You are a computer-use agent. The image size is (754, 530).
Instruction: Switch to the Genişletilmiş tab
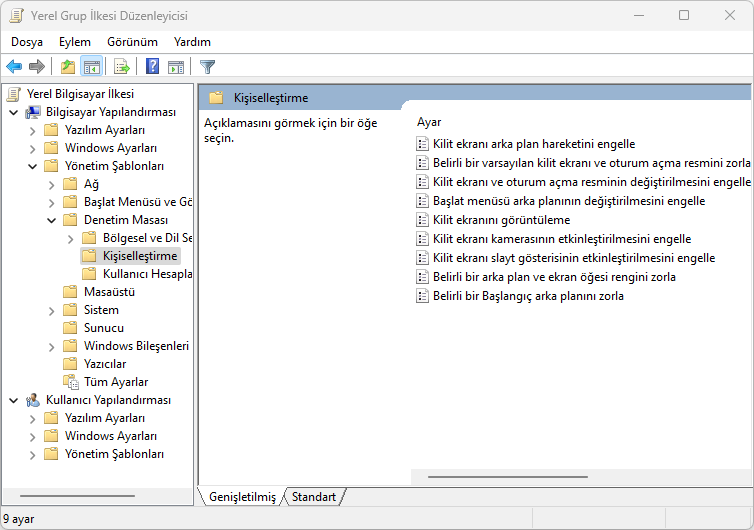(x=242, y=497)
